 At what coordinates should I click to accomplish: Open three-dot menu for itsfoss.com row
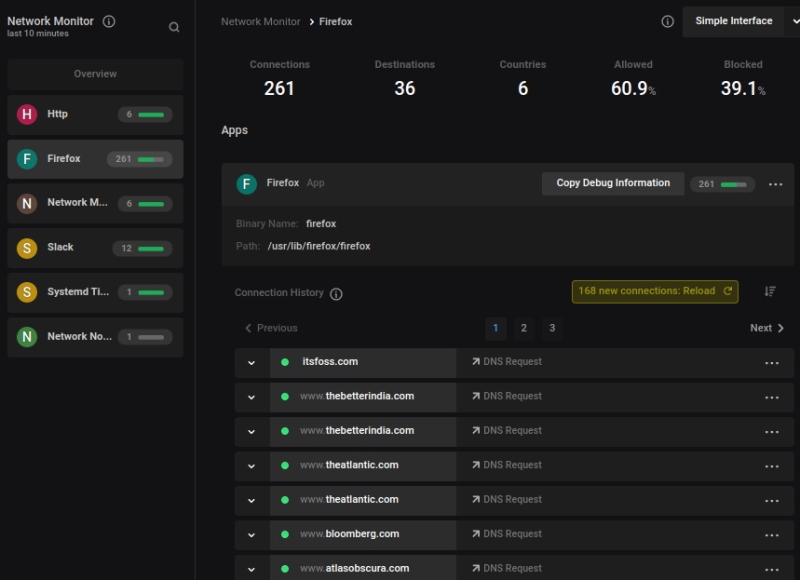(x=771, y=363)
